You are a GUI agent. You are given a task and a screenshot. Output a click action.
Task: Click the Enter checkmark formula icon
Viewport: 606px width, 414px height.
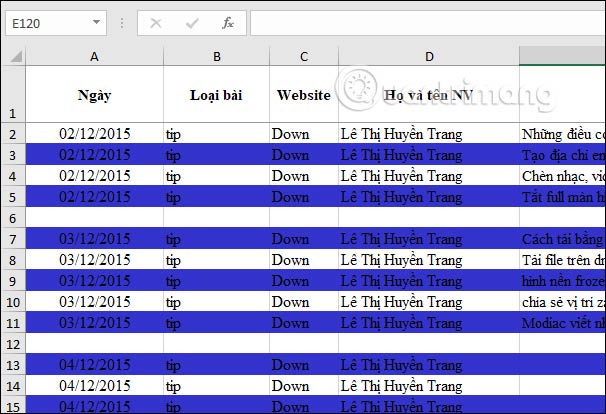tap(192, 24)
